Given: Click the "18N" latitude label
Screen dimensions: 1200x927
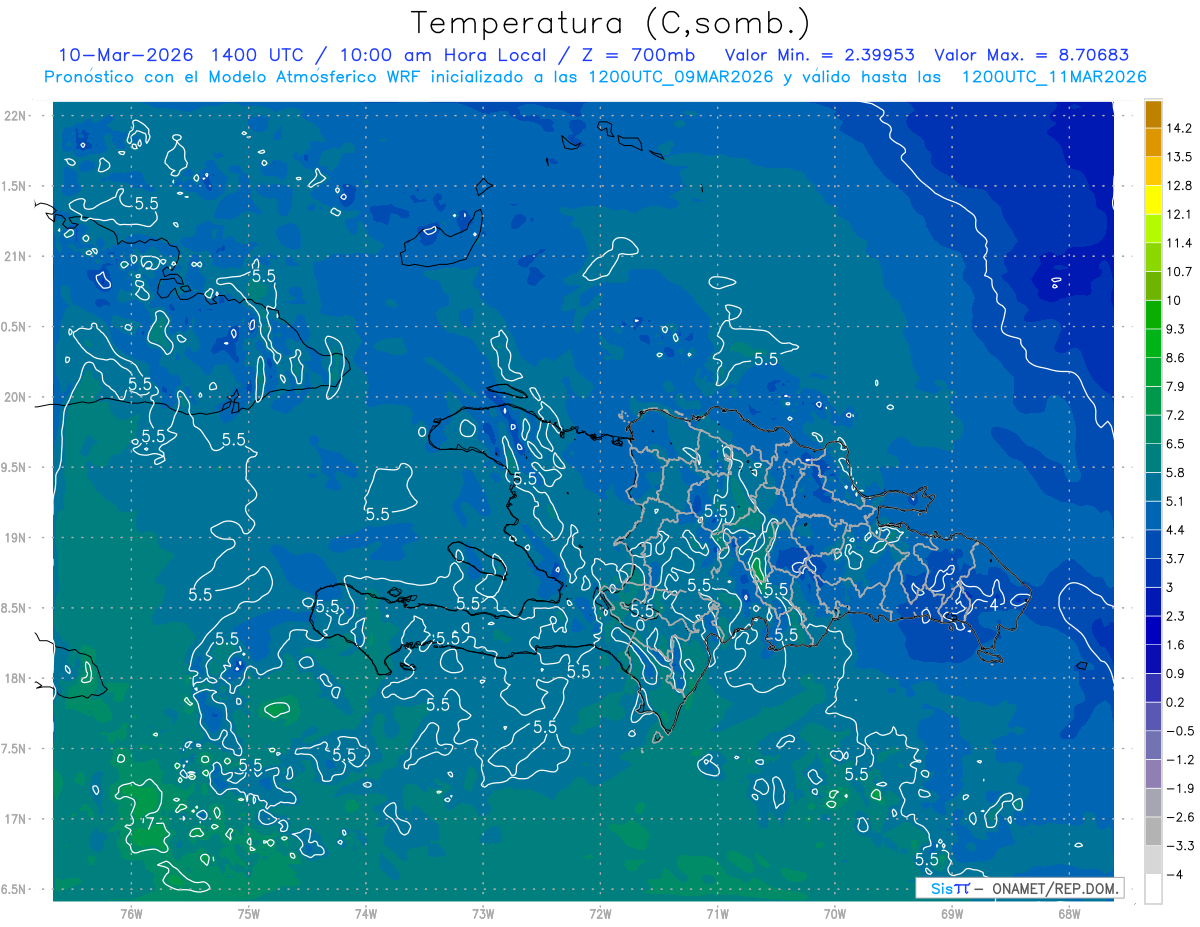Looking at the screenshot, I should 17,678.
